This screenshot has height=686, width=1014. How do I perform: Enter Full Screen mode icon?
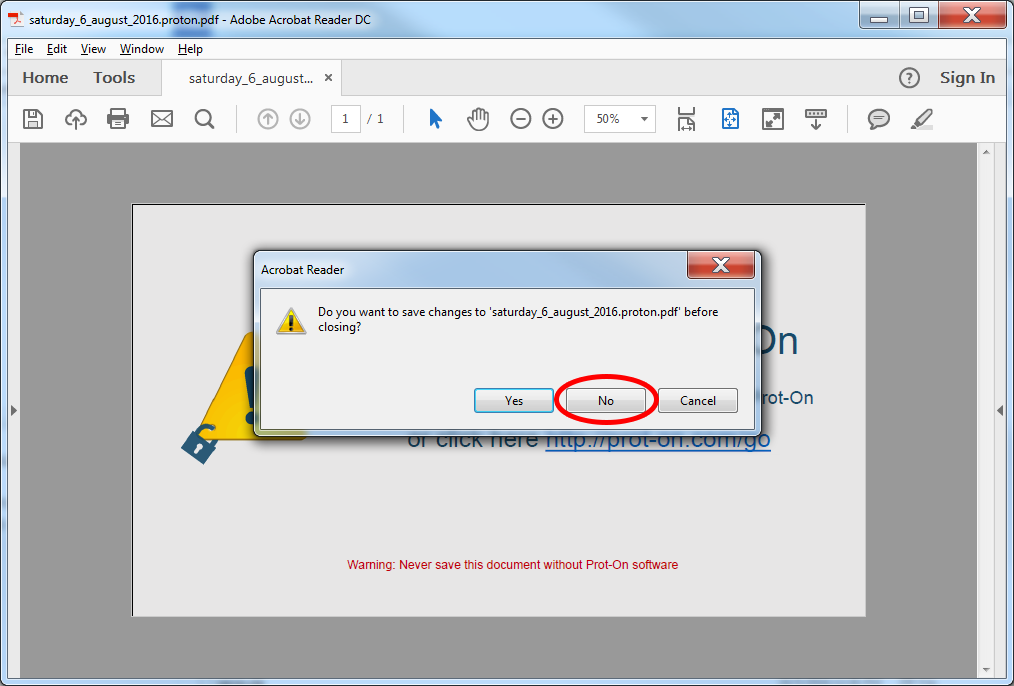(x=773, y=119)
